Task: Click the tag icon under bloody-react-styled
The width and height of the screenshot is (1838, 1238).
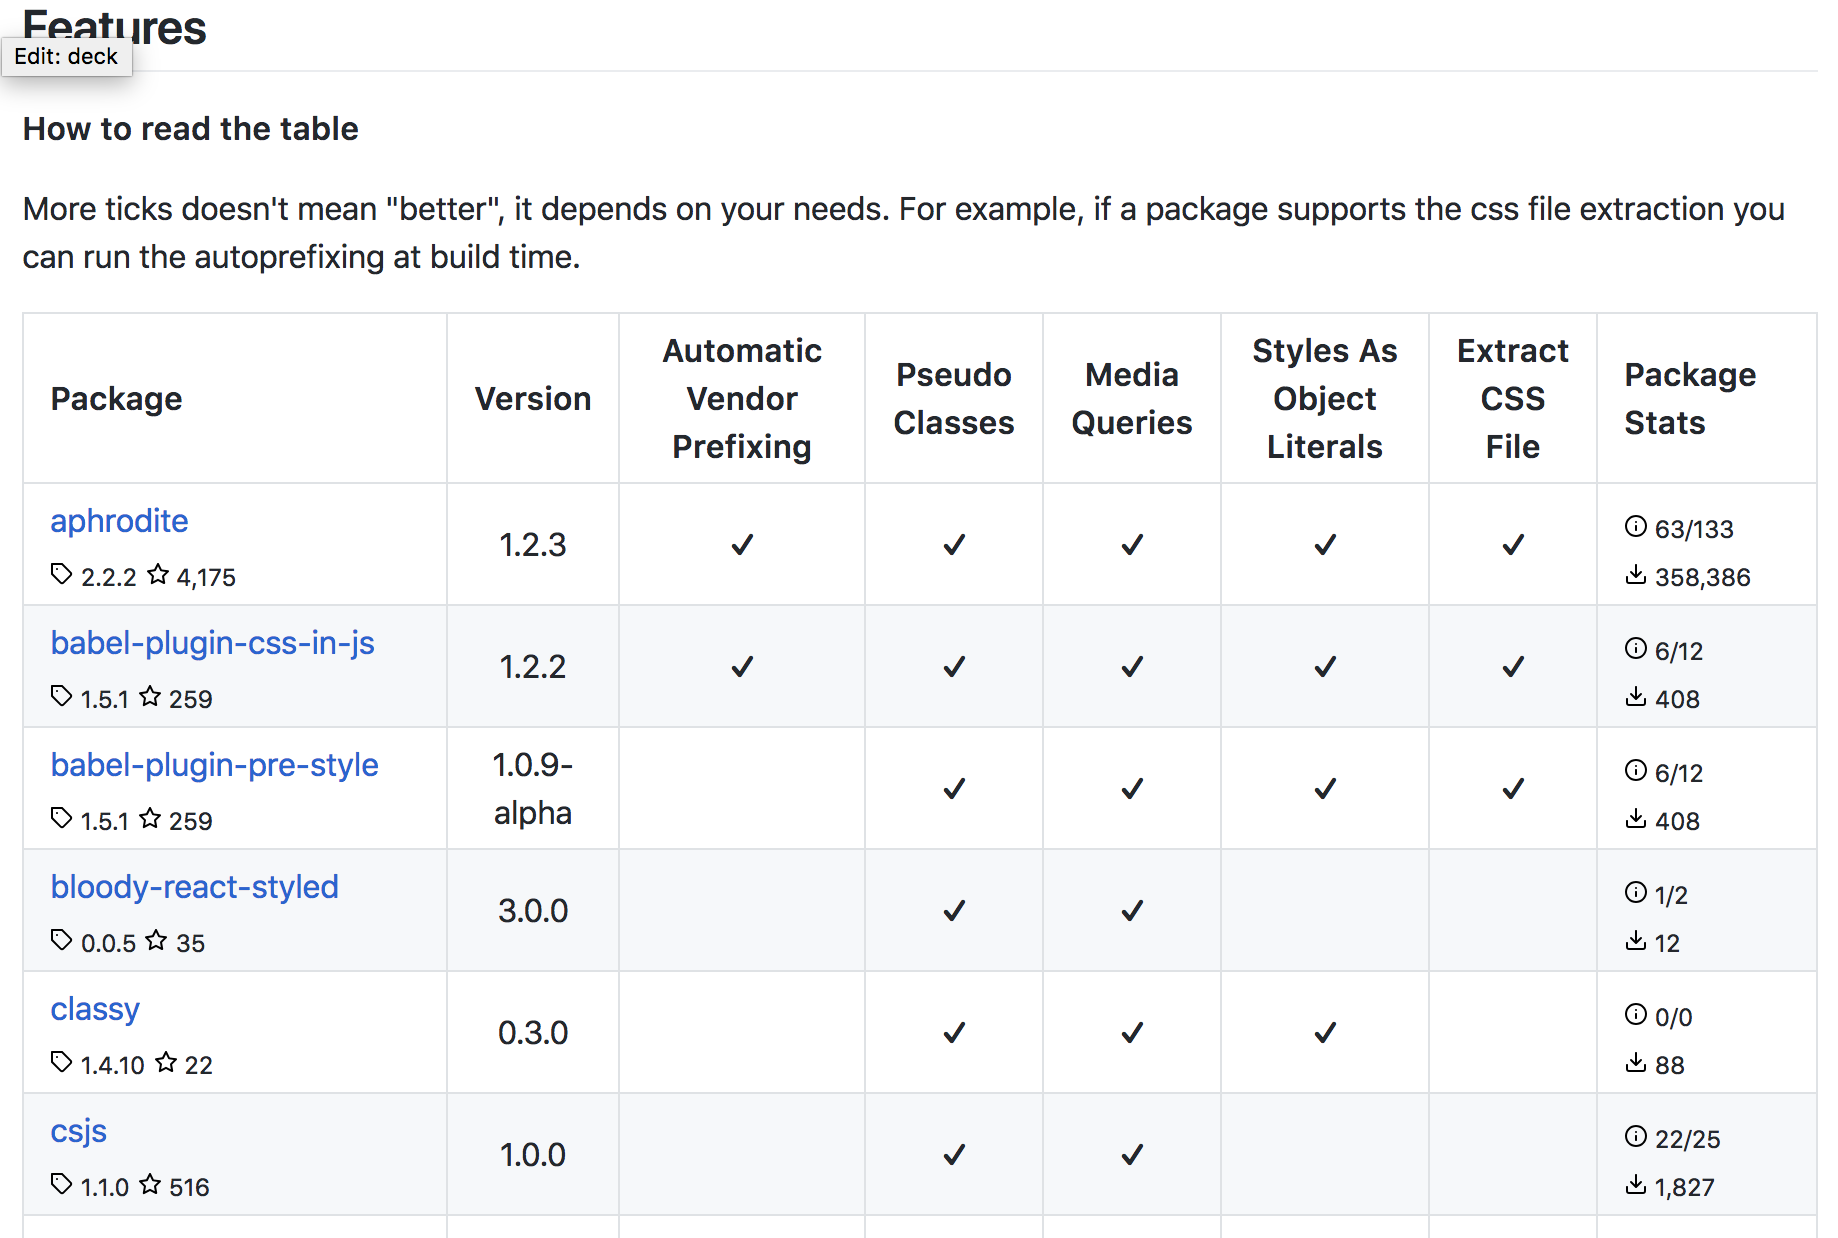Action: [61, 940]
